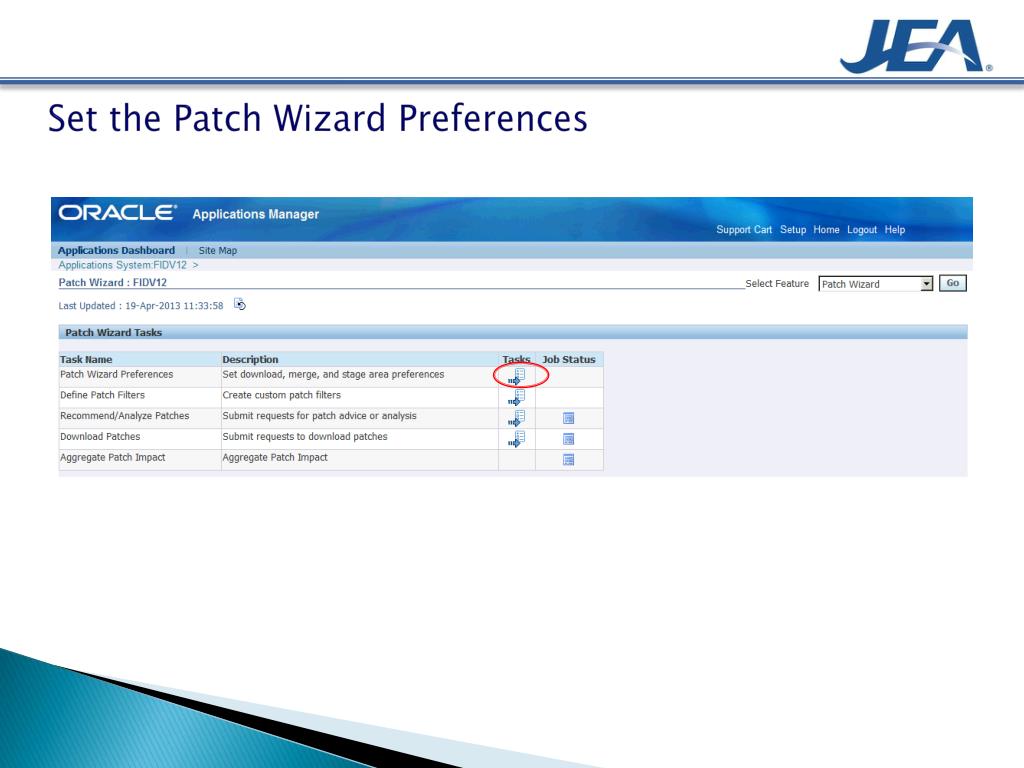The image size is (1024, 768).
Task: Select the Recommend/Analyze Patches task name
Action: [124, 416]
